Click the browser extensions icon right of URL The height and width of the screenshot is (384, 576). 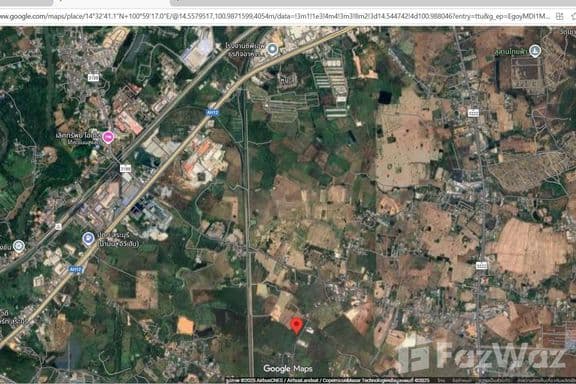click(x=559, y=16)
